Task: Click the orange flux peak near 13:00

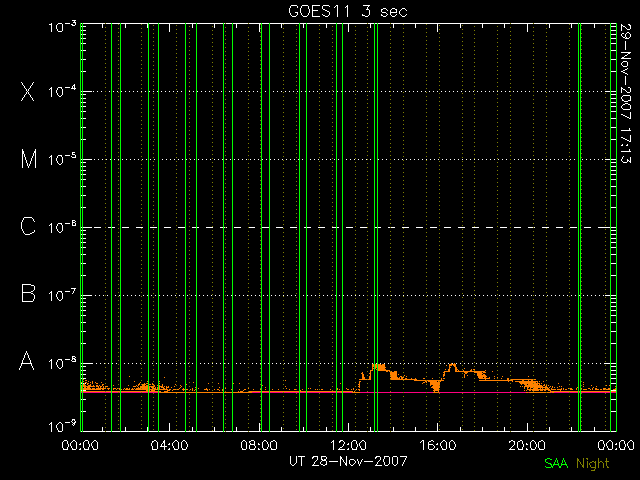Action: [378, 367]
